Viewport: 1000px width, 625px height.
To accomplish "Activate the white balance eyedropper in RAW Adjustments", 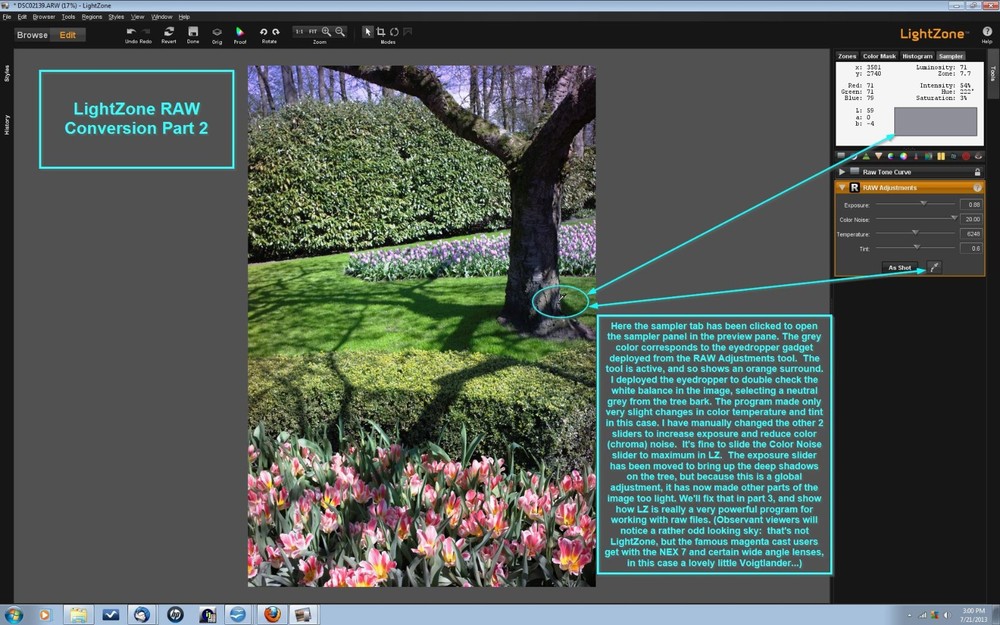I will click(934, 267).
